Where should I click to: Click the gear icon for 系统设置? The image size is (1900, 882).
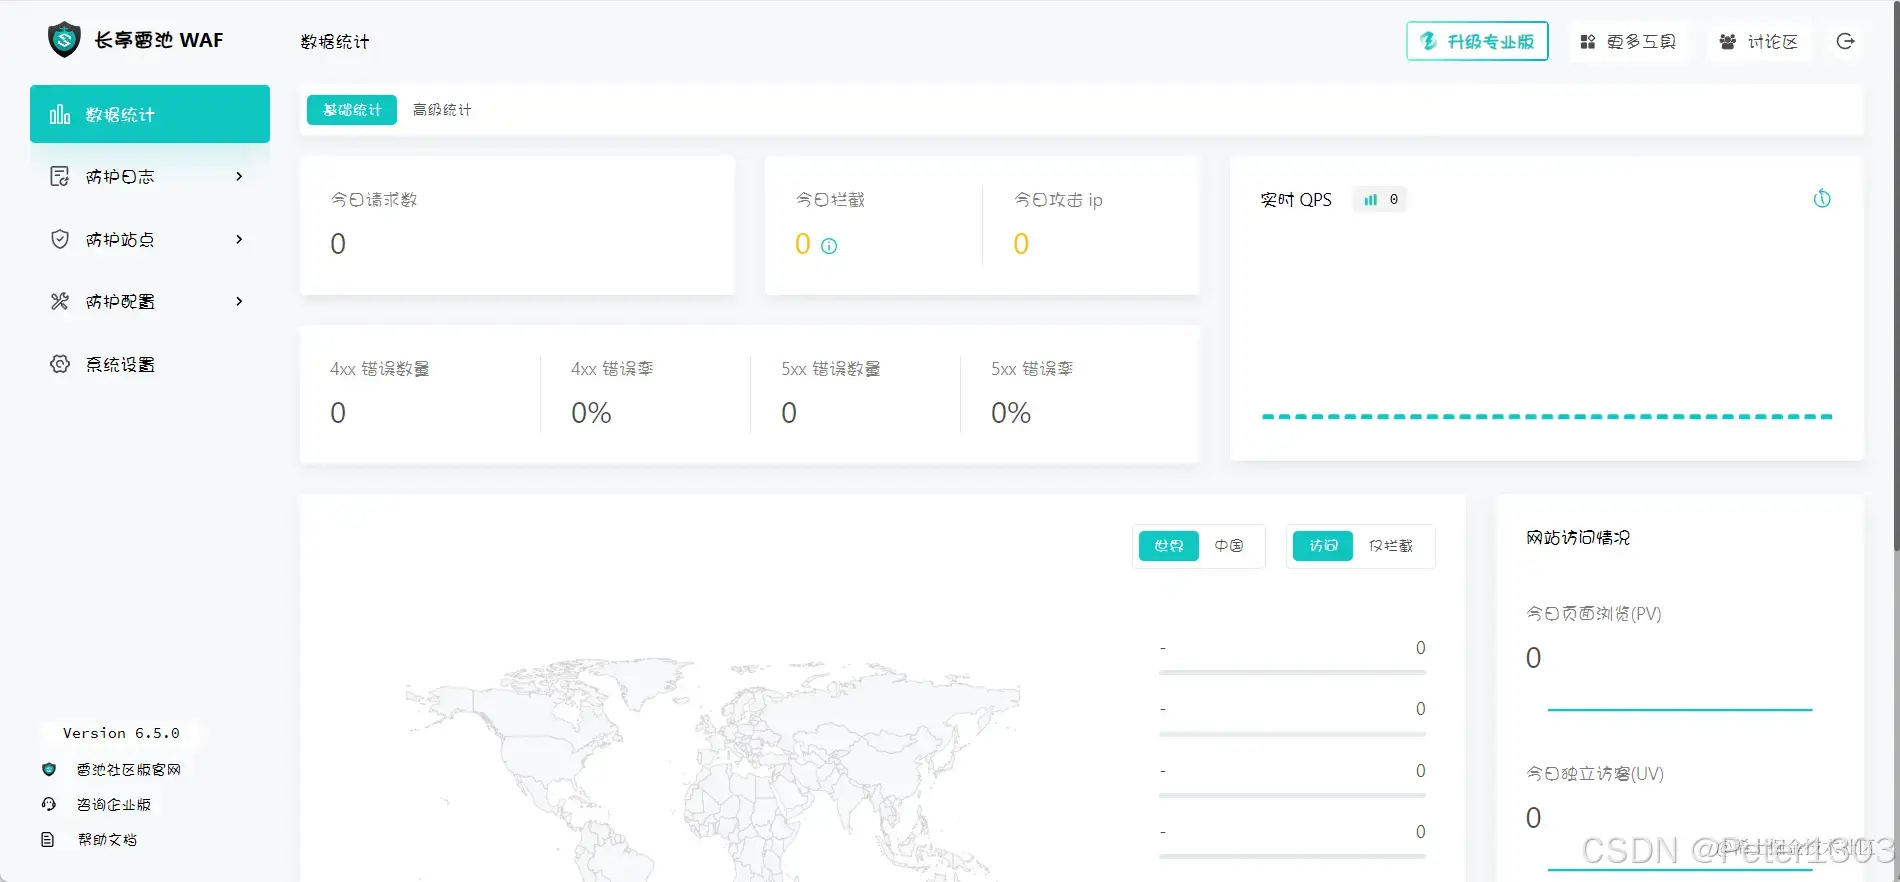pyautogui.click(x=60, y=364)
